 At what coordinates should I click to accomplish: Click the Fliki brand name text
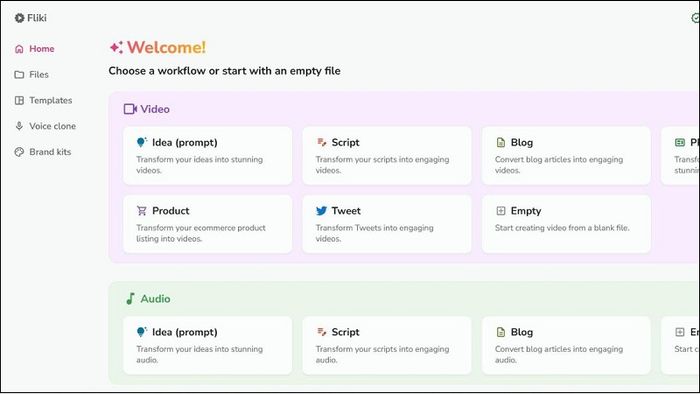(37, 18)
